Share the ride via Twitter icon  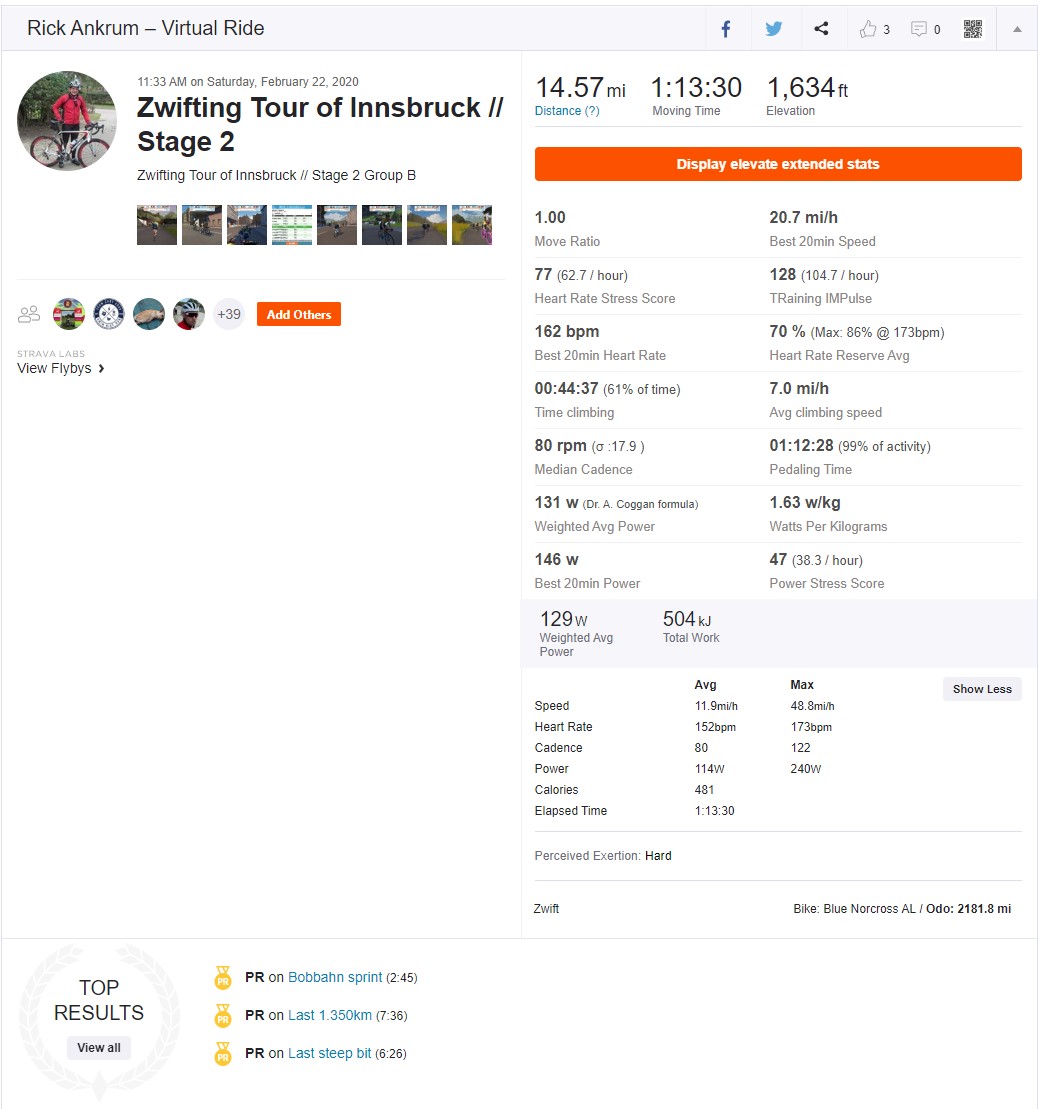coord(774,29)
